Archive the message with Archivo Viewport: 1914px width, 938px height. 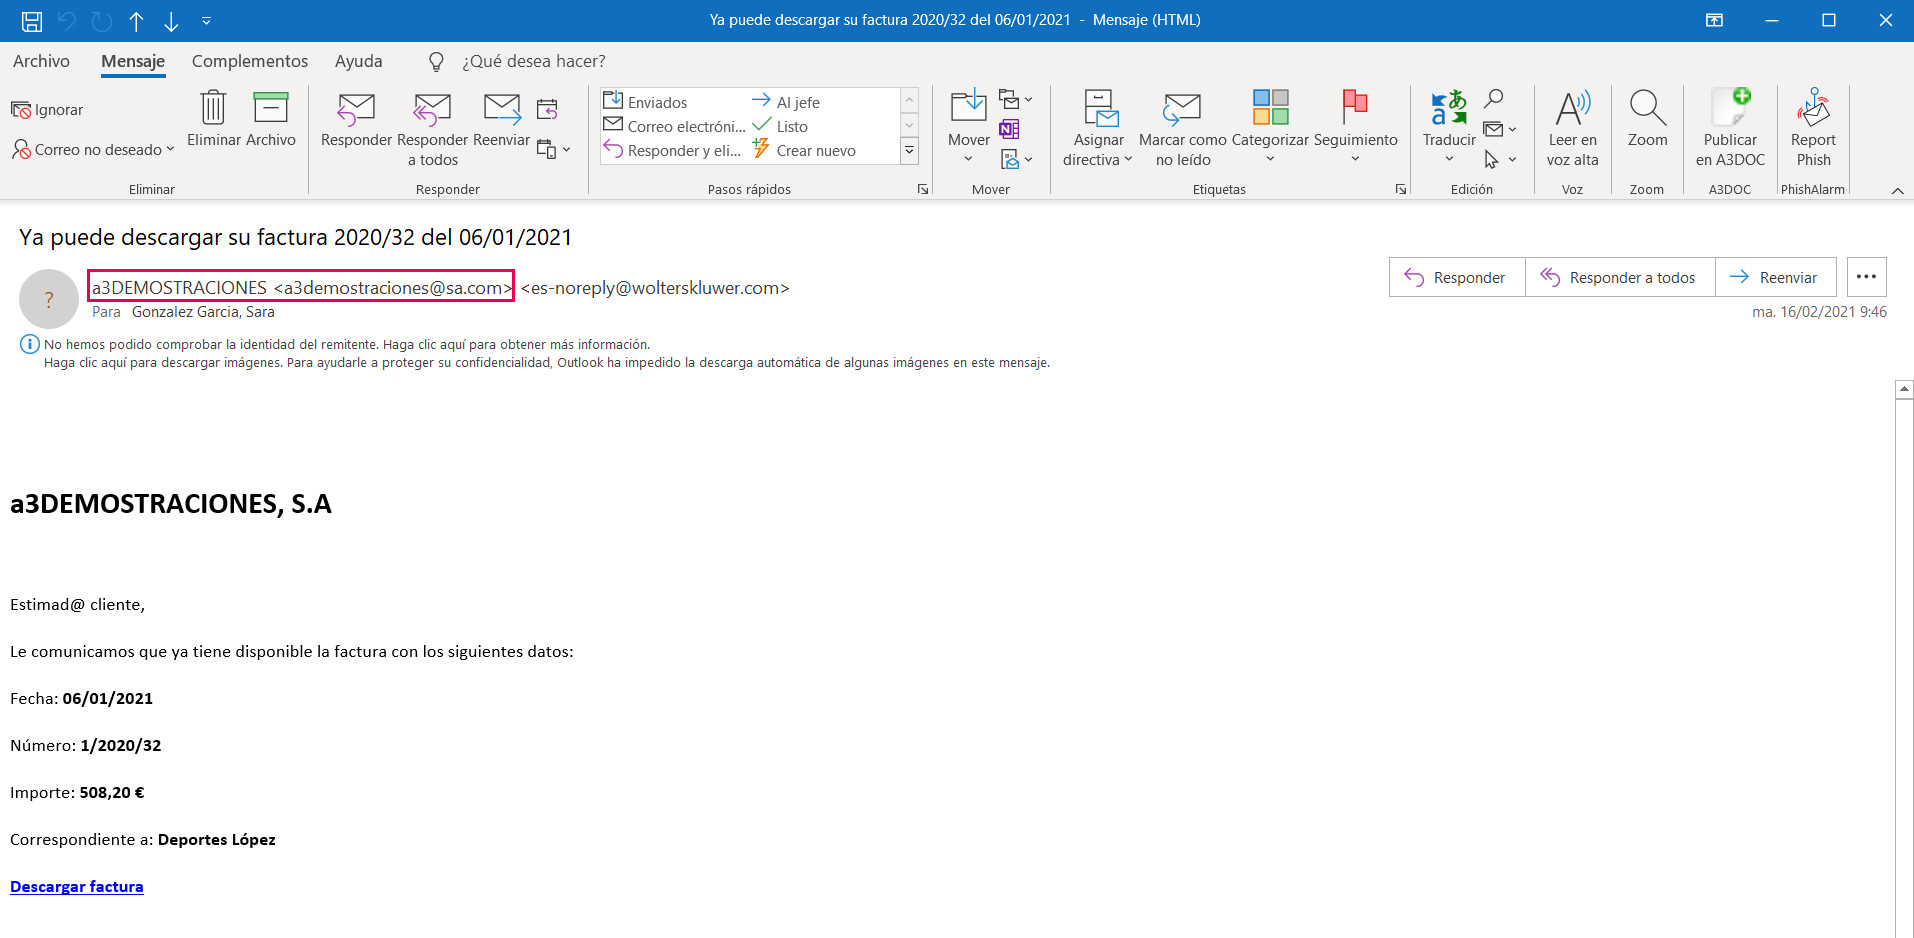pos(271,119)
